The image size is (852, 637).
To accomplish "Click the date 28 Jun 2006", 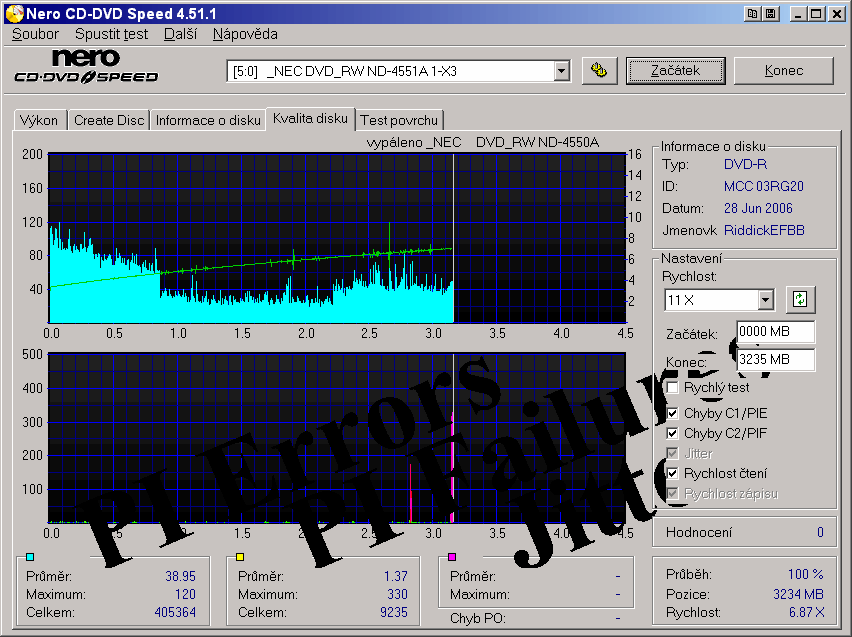I will (758, 208).
